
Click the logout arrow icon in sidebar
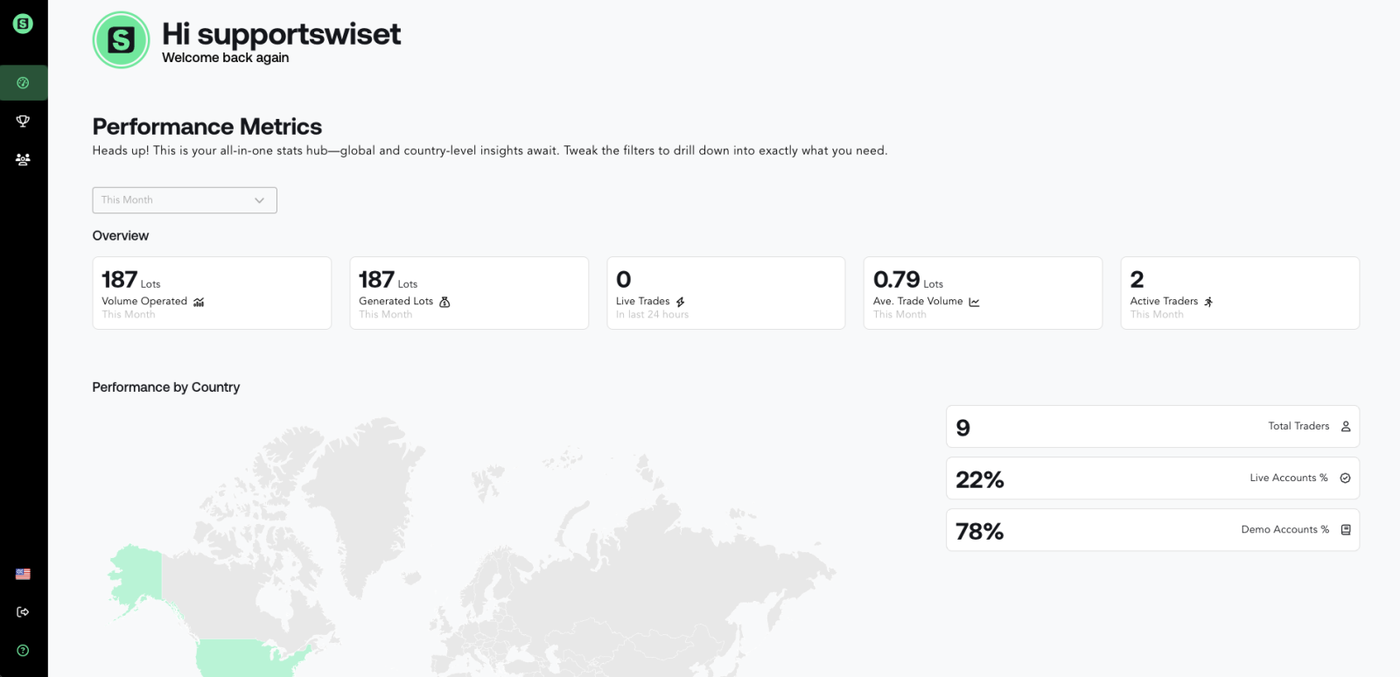pyautogui.click(x=23, y=612)
